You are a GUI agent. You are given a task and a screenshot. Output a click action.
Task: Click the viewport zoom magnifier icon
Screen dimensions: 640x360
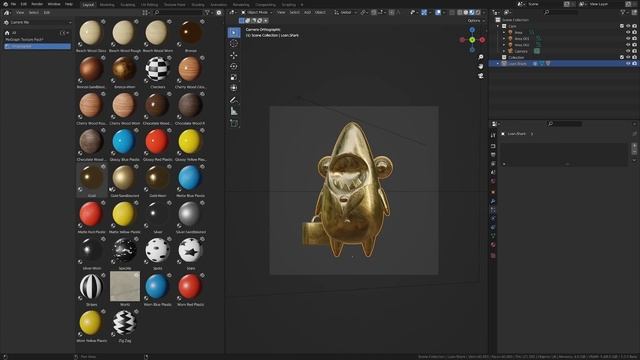coord(481,57)
